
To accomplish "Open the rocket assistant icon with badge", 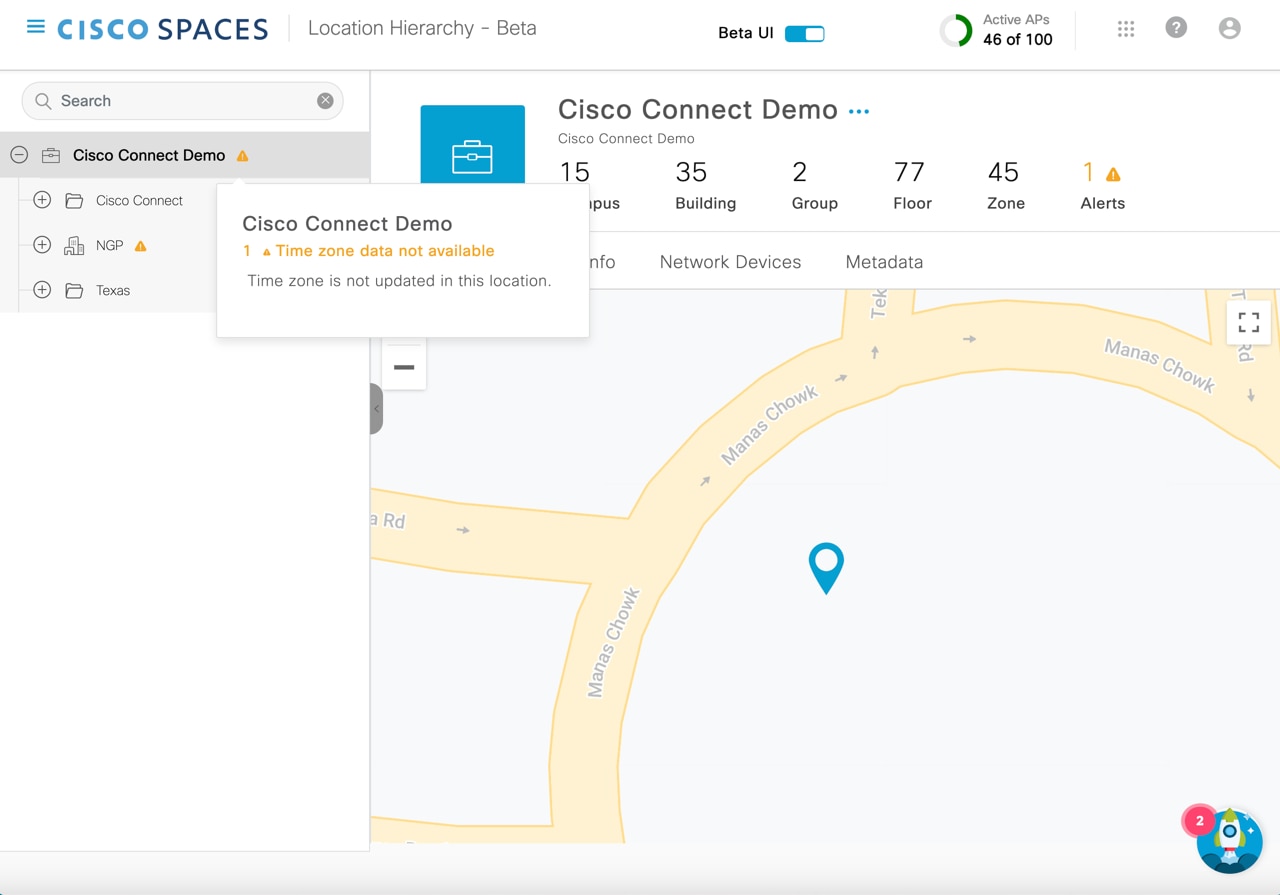I will (x=1230, y=841).
